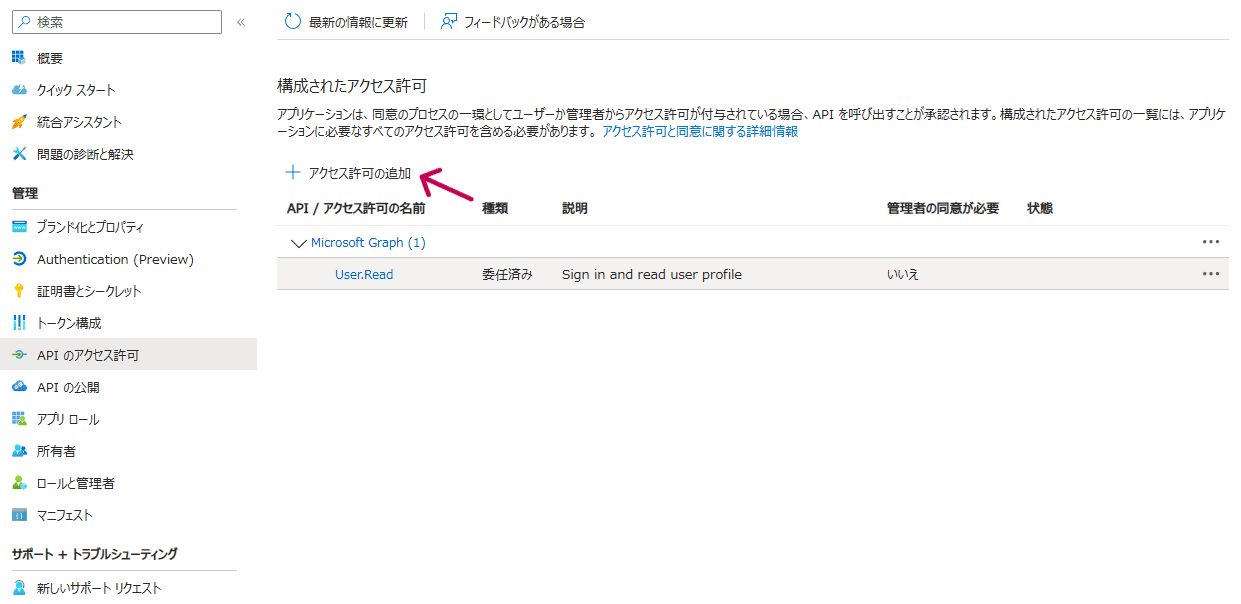Open the Microsoft Graph row ellipsis menu
This screenshot has width=1241, height=604.
tap(1211, 241)
